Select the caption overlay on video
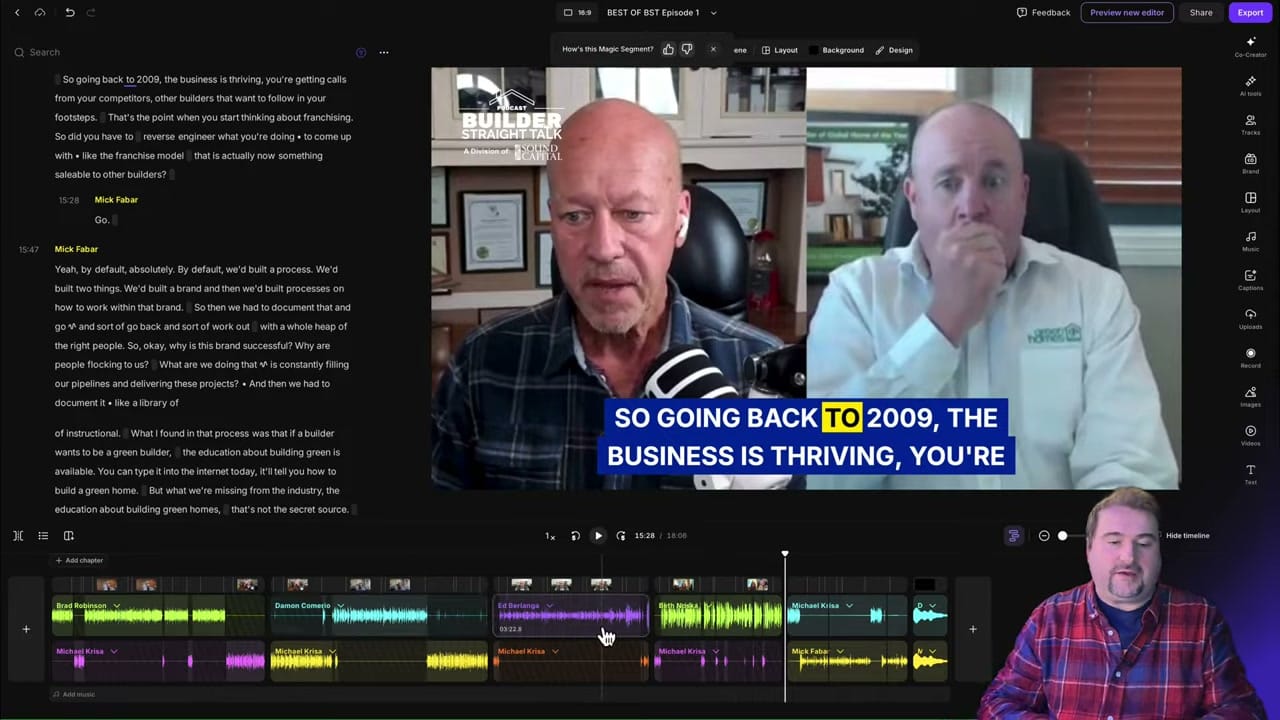This screenshot has width=1280, height=720. click(806, 436)
